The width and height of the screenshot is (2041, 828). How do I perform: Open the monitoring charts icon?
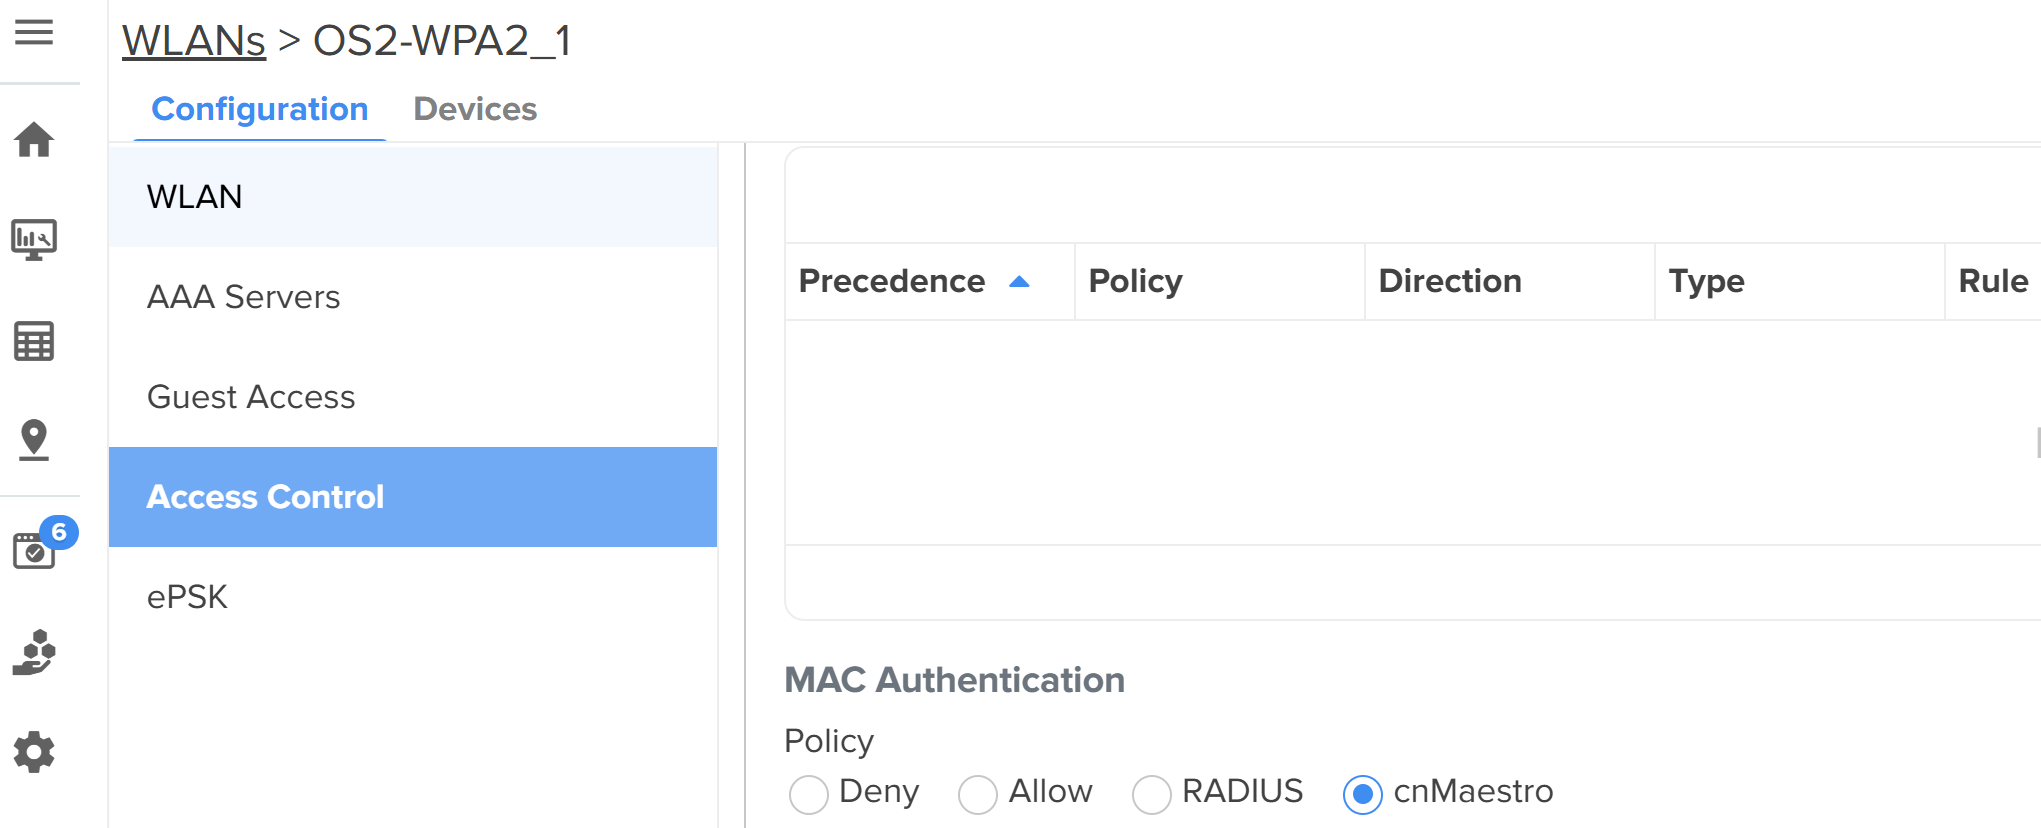pyautogui.click(x=34, y=240)
